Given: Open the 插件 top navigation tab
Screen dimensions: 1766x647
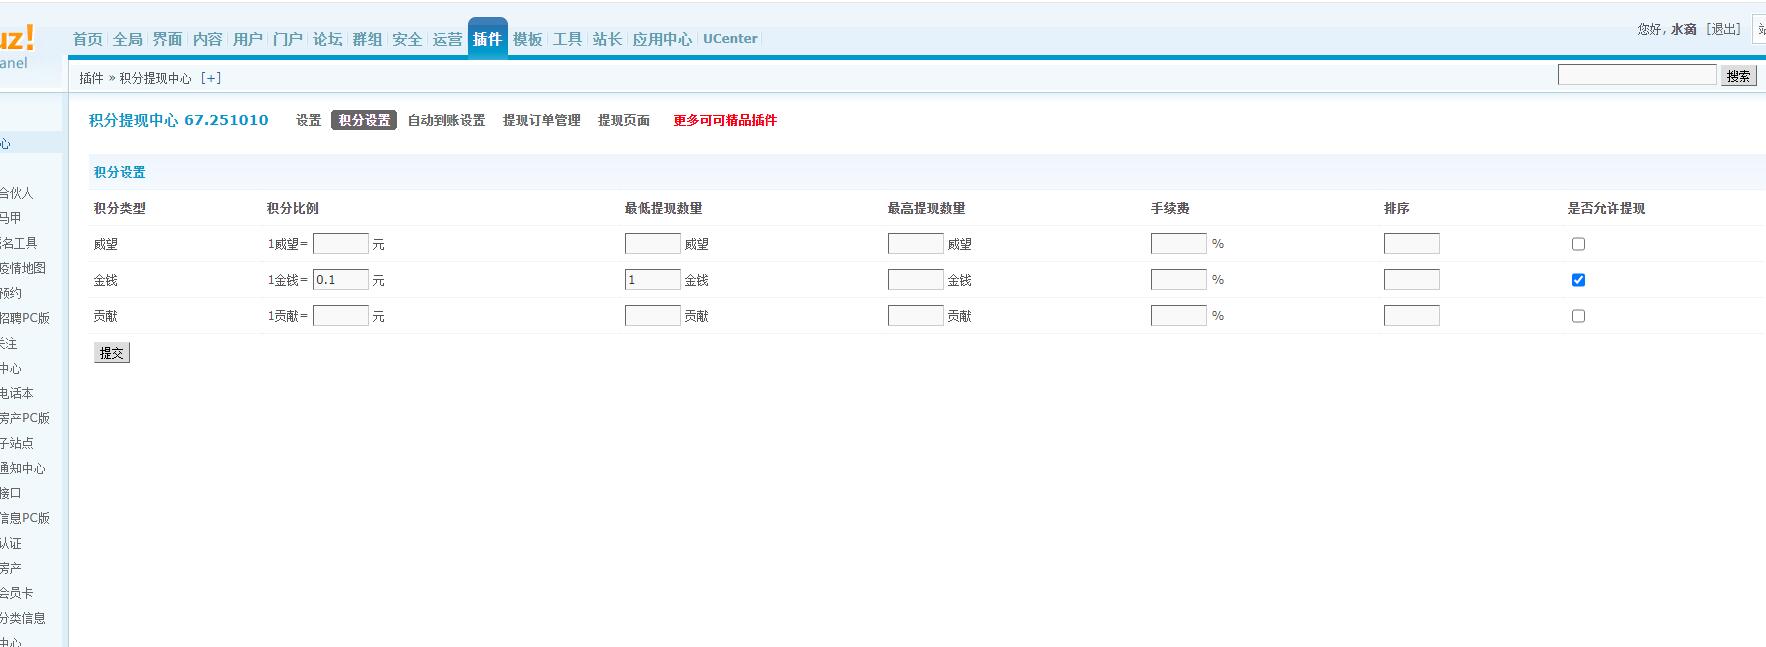Looking at the screenshot, I should pos(487,39).
